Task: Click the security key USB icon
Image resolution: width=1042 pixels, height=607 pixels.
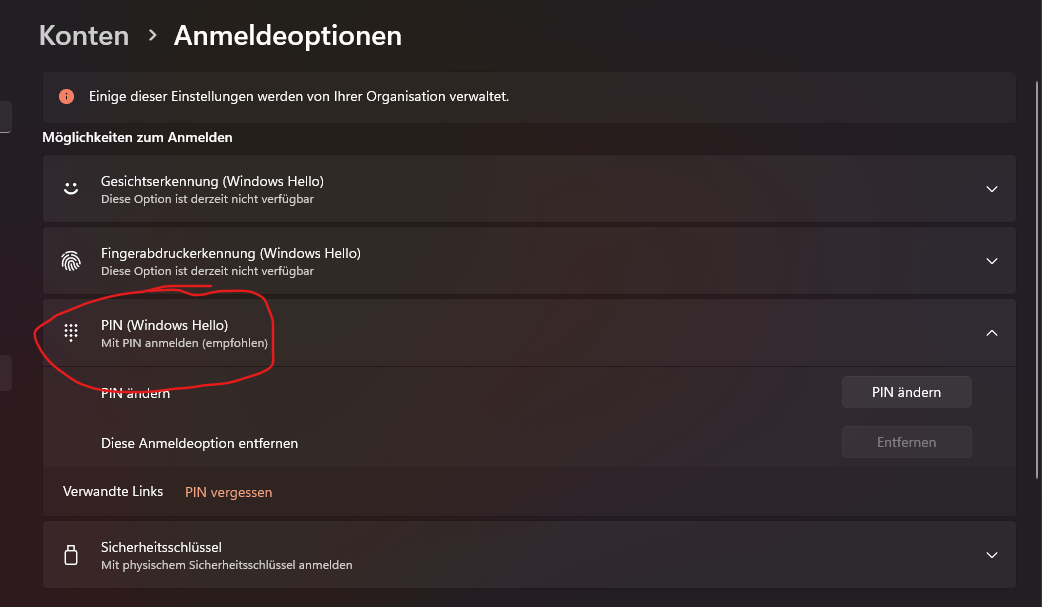Action: [70, 555]
